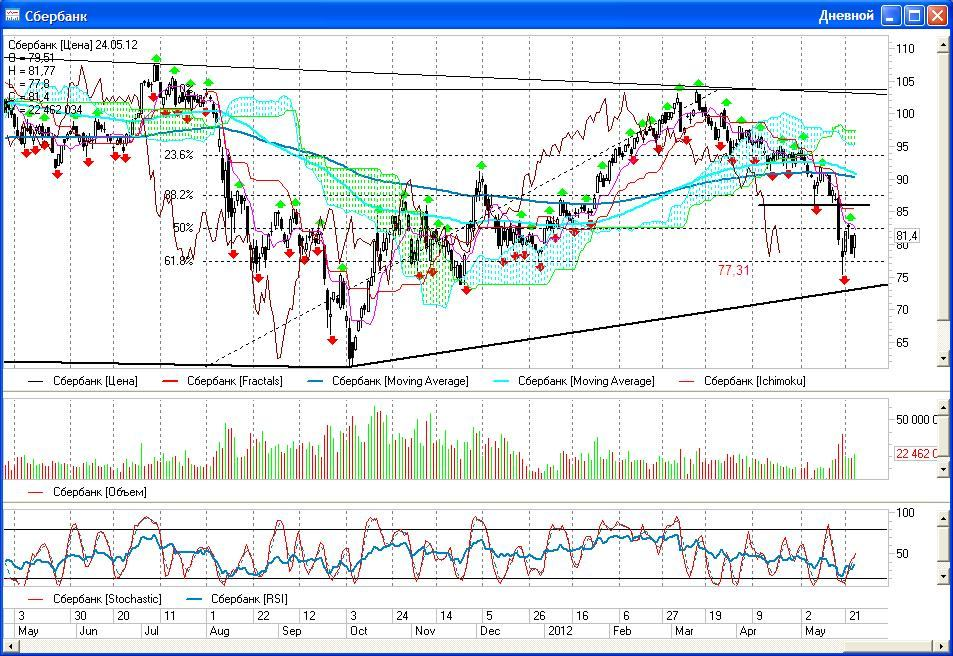
Task: Select the cyan Moving Average legend entry
Action: tap(574, 381)
